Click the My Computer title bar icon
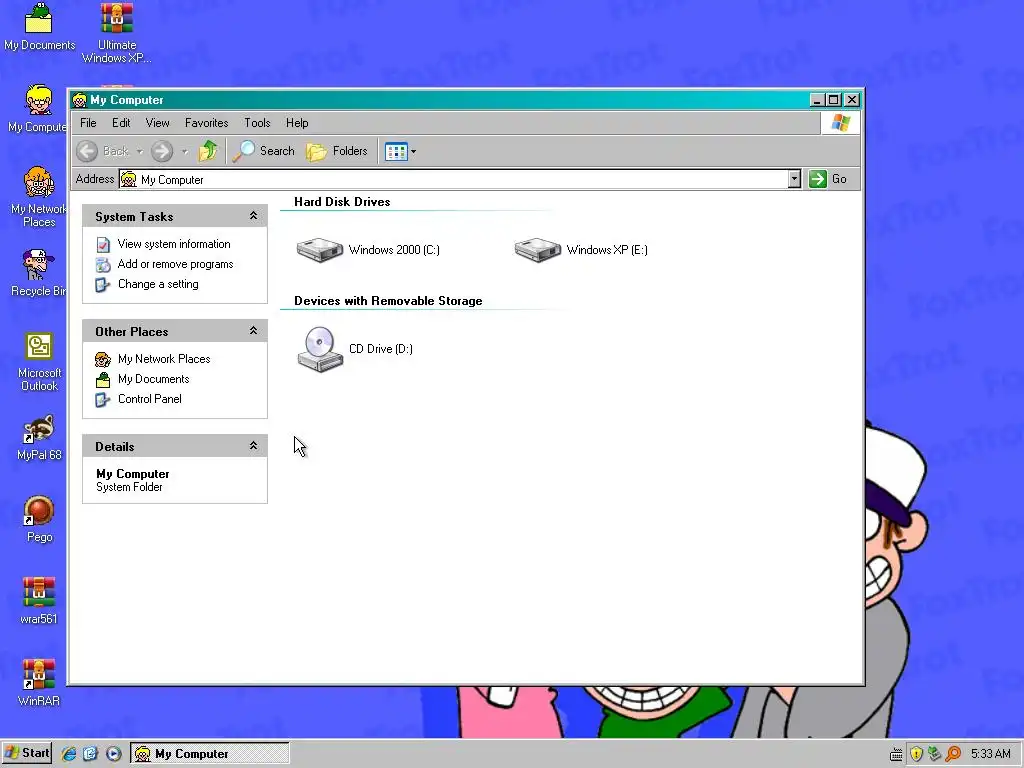The height and width of the screenshot is (768, 1024). pyautogui.click(x=80, y=100)
